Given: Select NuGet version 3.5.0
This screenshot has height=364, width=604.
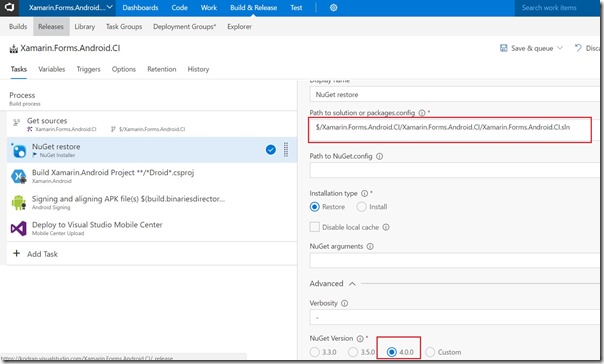Looking at the screenshot, I should pyautogui.click(x=353, y=352).
